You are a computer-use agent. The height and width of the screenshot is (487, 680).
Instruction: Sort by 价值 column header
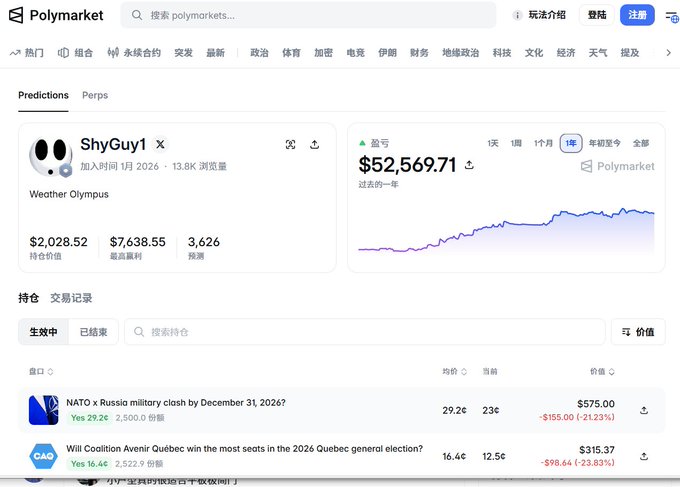[602, 372]
